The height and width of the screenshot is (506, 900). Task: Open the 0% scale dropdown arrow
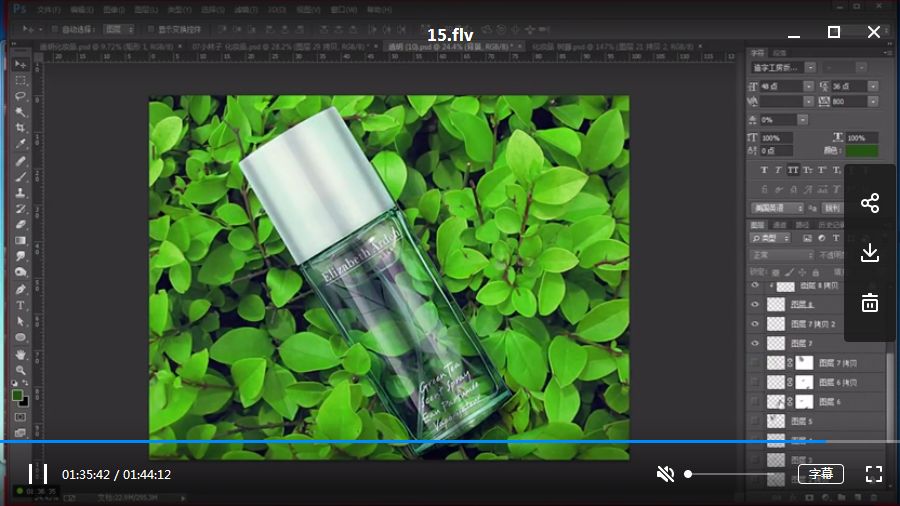802,120
